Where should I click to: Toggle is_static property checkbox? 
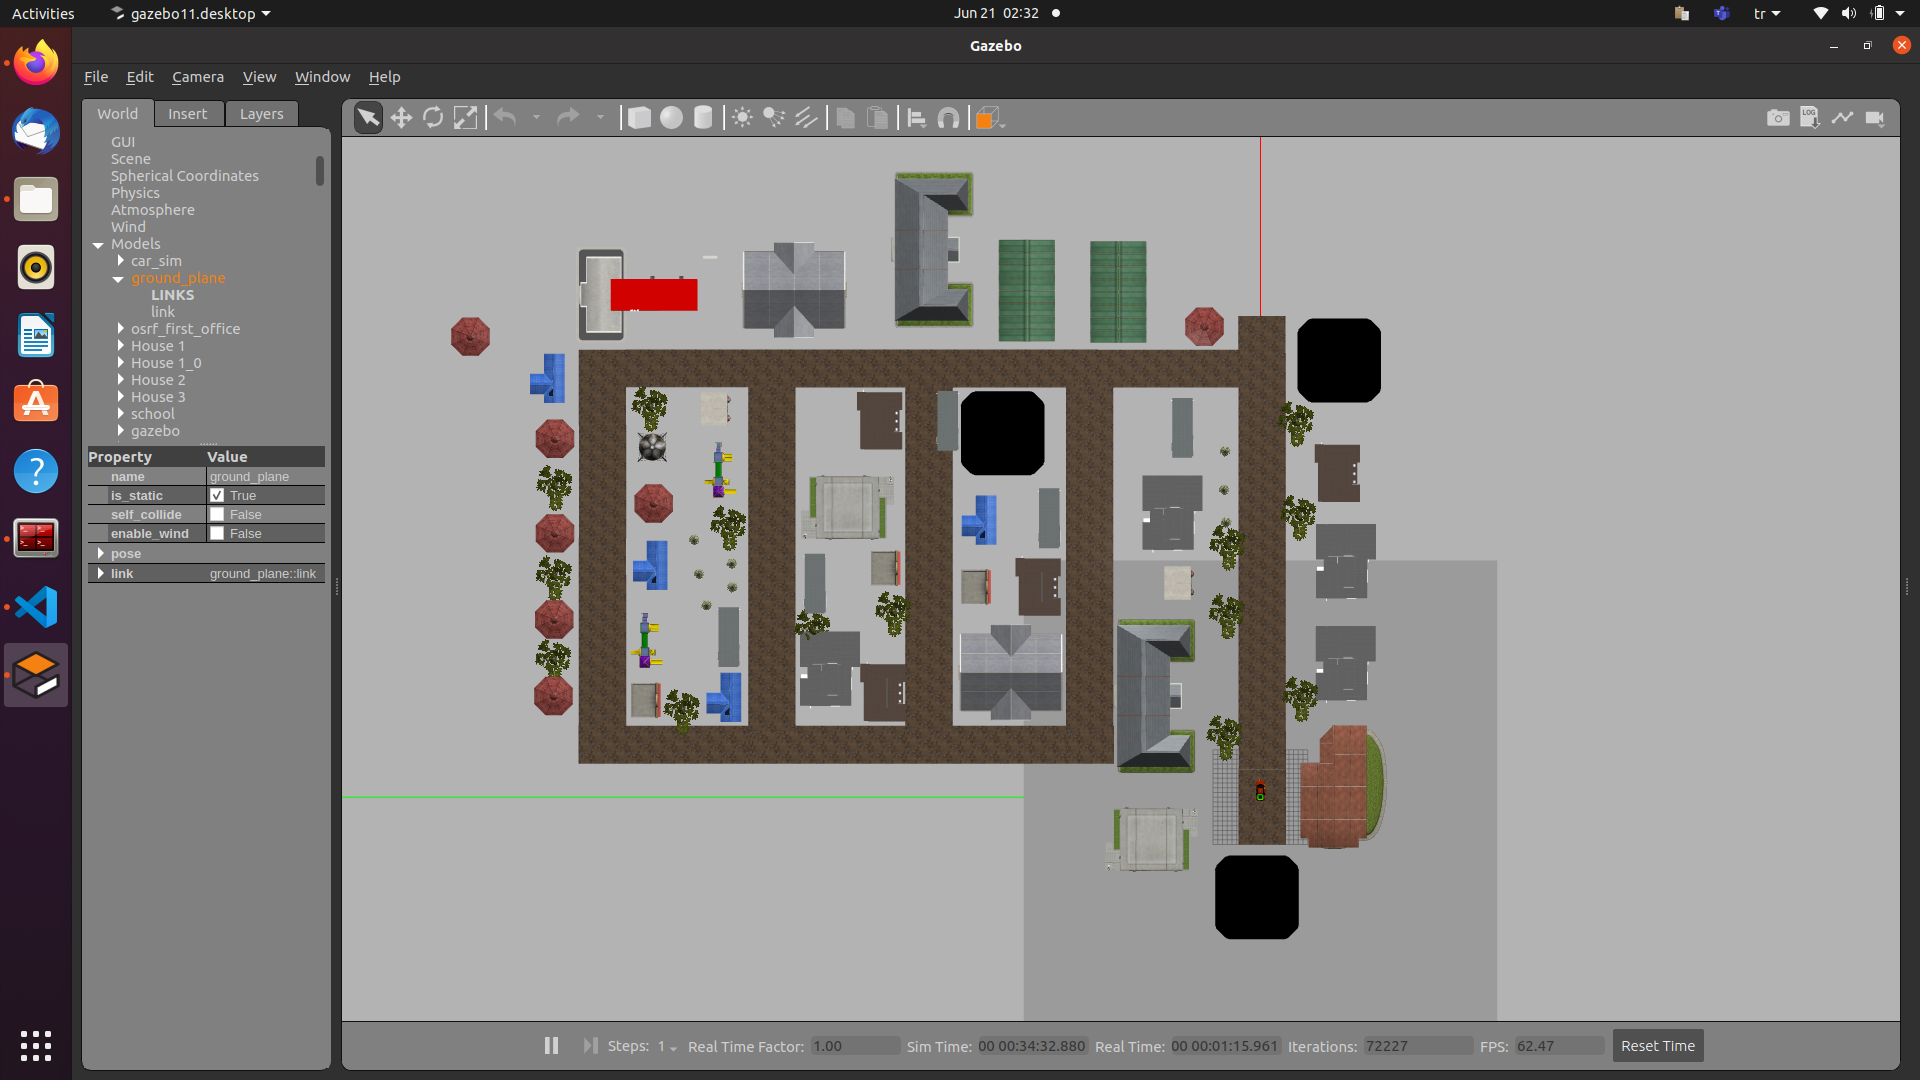click(x=216, y=495)
